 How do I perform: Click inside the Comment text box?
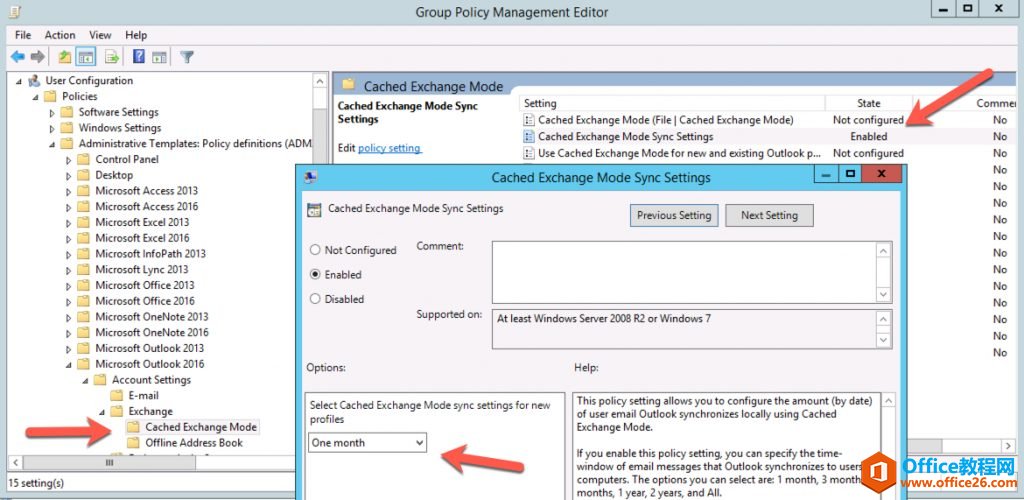point(682,269)
